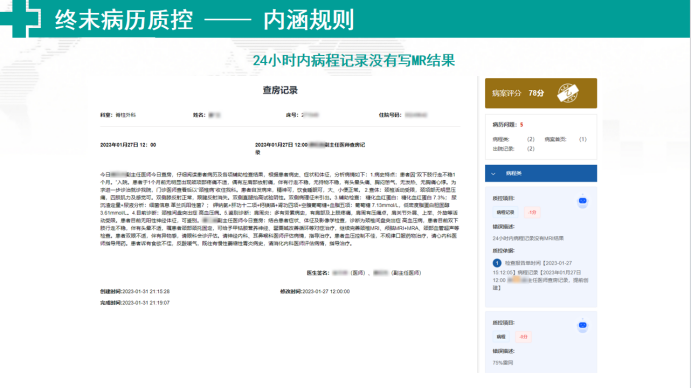Click the -1分 deduction badge

pos(532,213)
